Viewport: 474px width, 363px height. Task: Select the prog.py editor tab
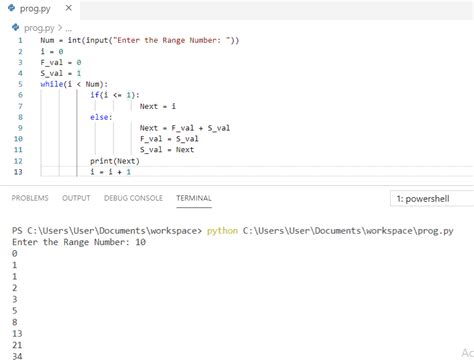pyautogui.click(x=40, y=9)
